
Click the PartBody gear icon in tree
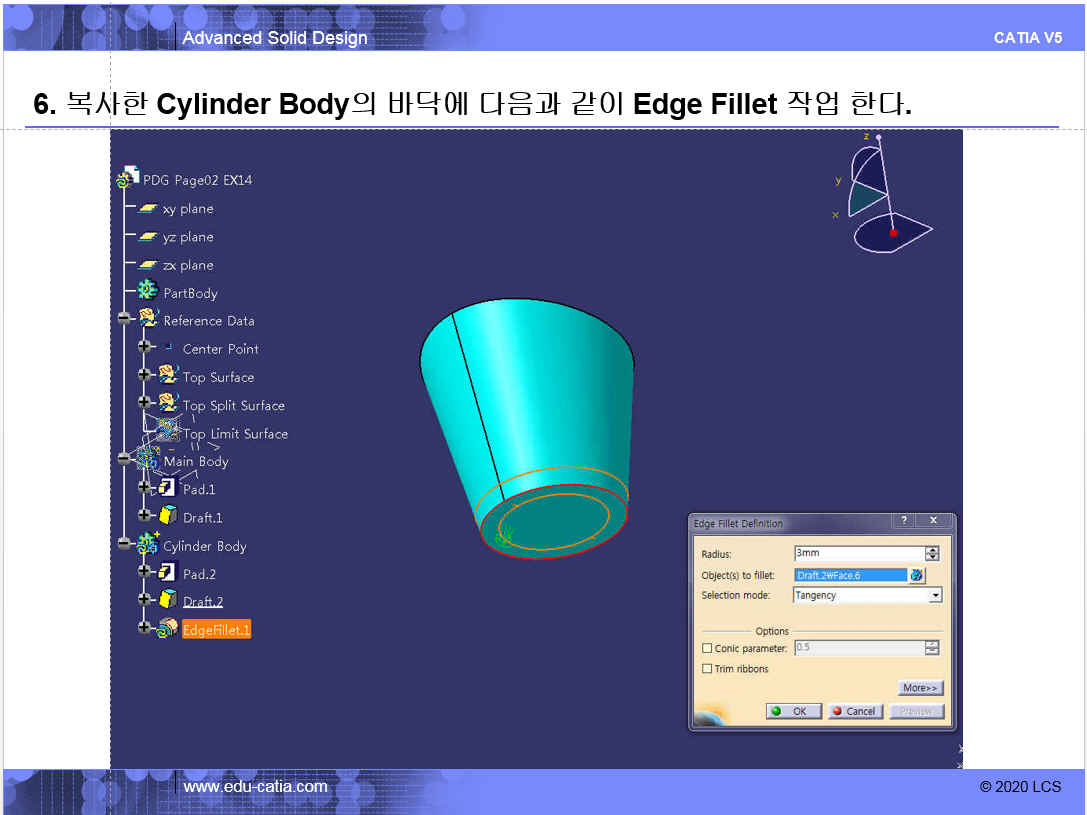148,291
